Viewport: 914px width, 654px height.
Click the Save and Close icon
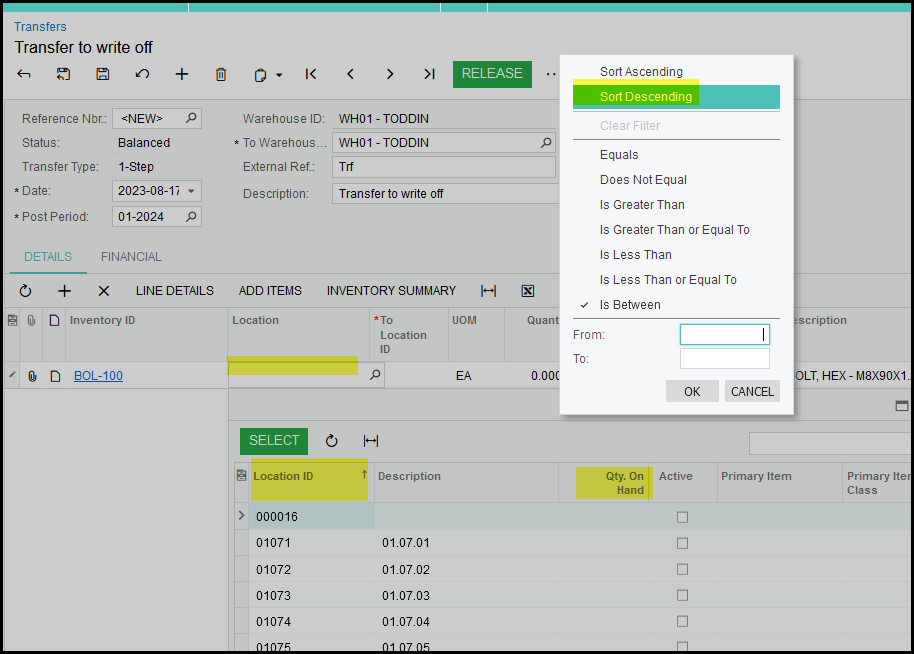tap(63, 74)
